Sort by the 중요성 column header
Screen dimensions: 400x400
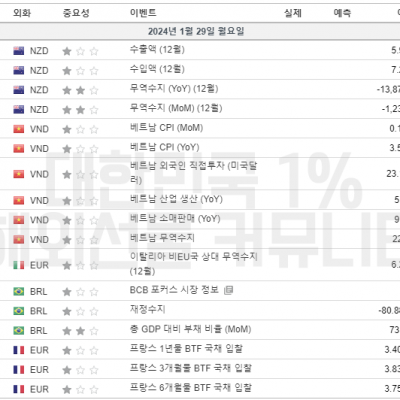point(76,13)
